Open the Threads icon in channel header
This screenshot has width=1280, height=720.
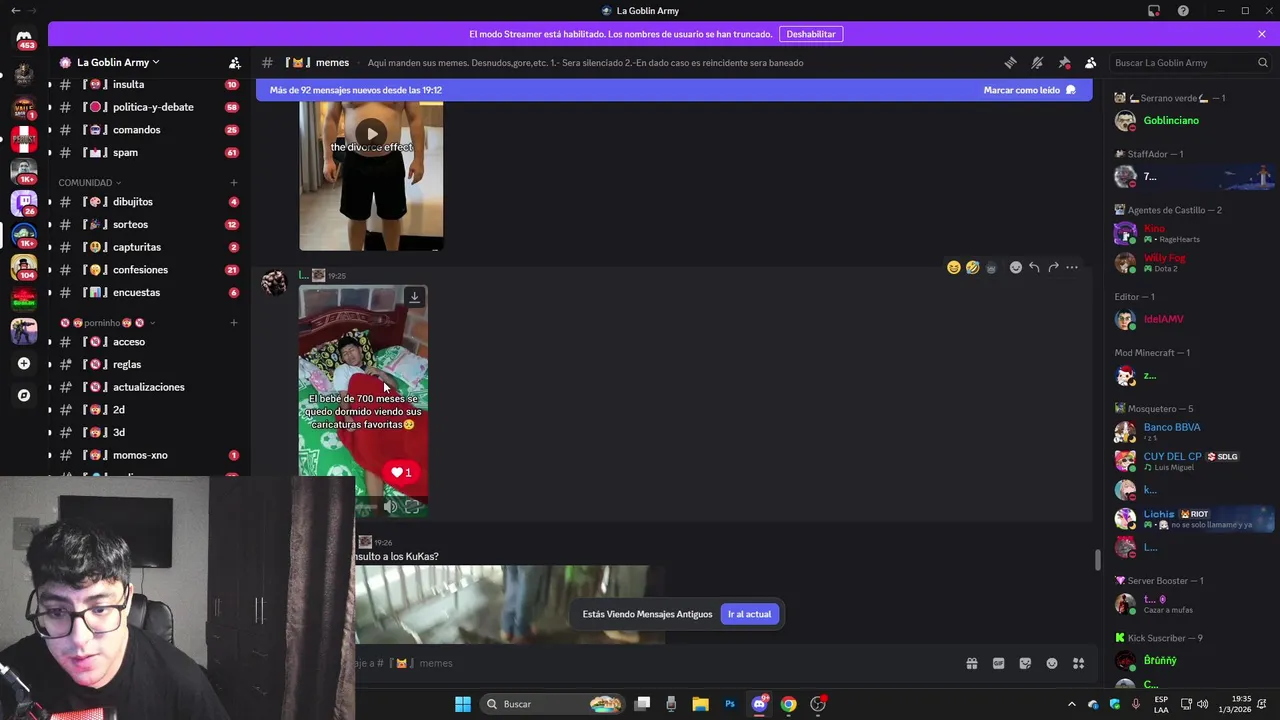(x=1010, y=62)
